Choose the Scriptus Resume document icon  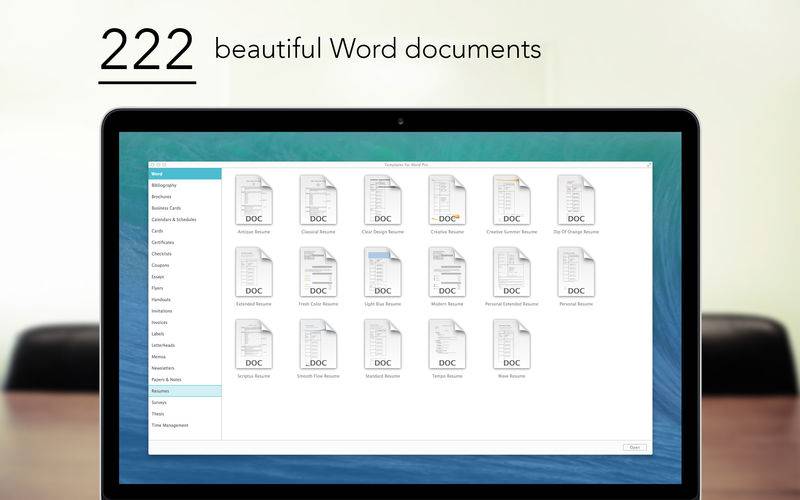pyautogui.click(x=254, y=344)
